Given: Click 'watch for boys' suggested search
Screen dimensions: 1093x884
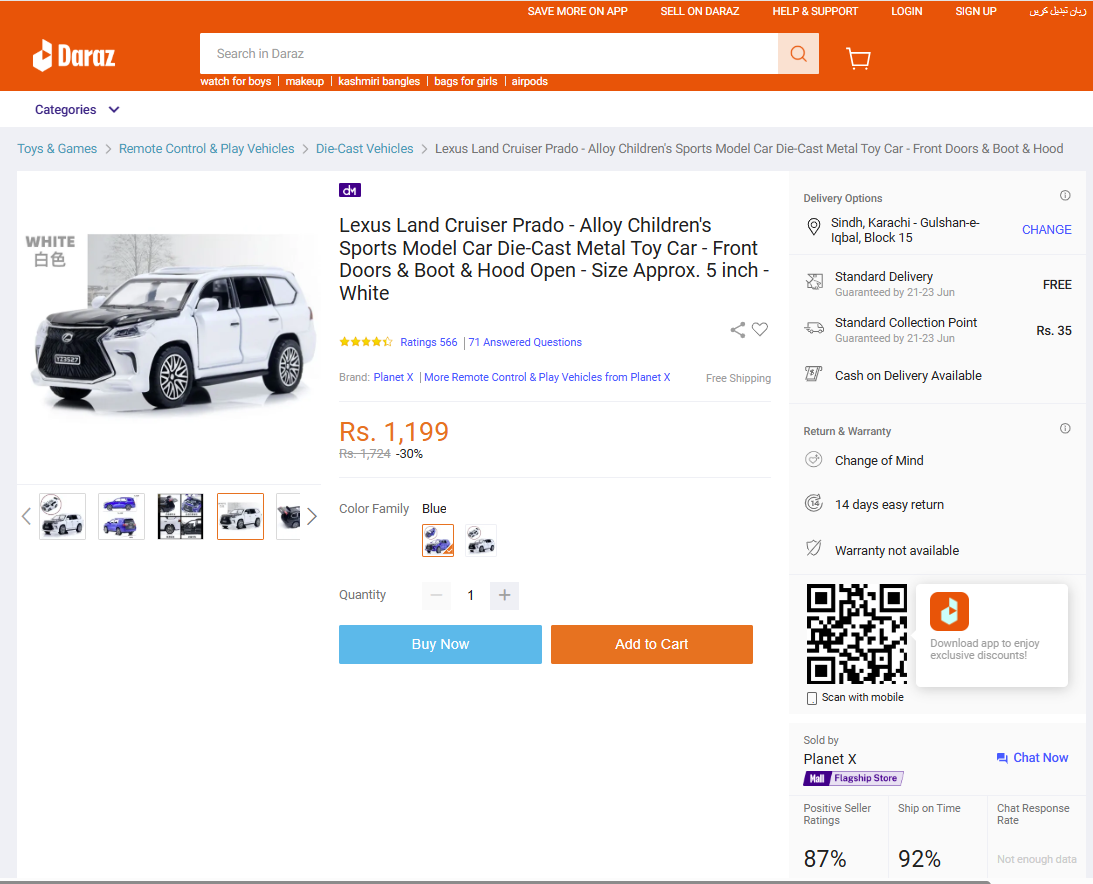Looking at the screenshot, I should click(x=236, y=82).
